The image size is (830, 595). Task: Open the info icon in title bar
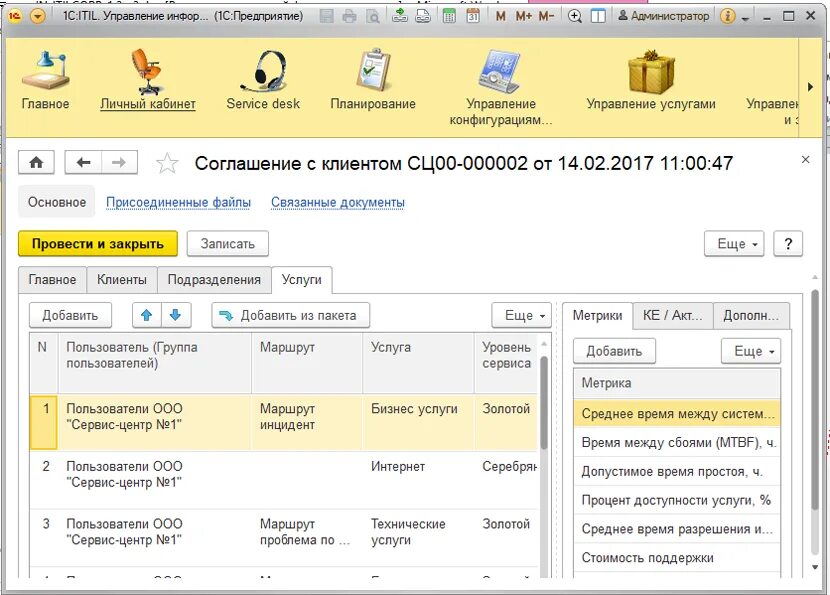click(x=727, y=16)
